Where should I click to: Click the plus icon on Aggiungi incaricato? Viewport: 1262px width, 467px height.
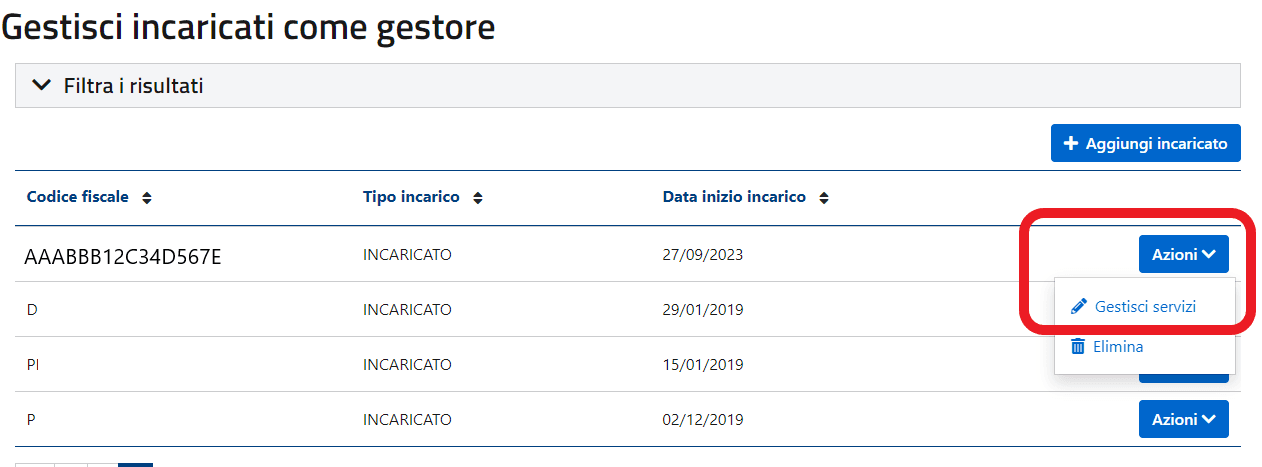(x=1071, y=144)
